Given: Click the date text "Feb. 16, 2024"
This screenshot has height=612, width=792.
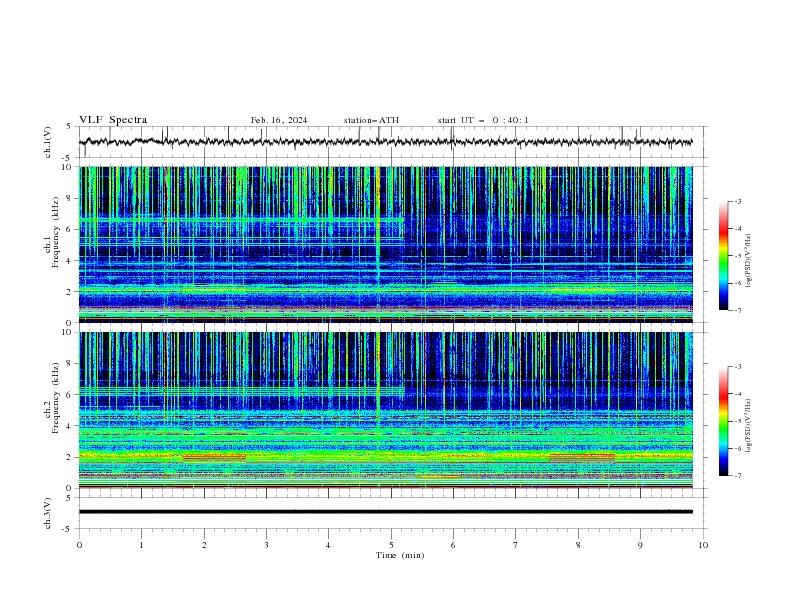Looking at the screenshot, I should [279, 120].
